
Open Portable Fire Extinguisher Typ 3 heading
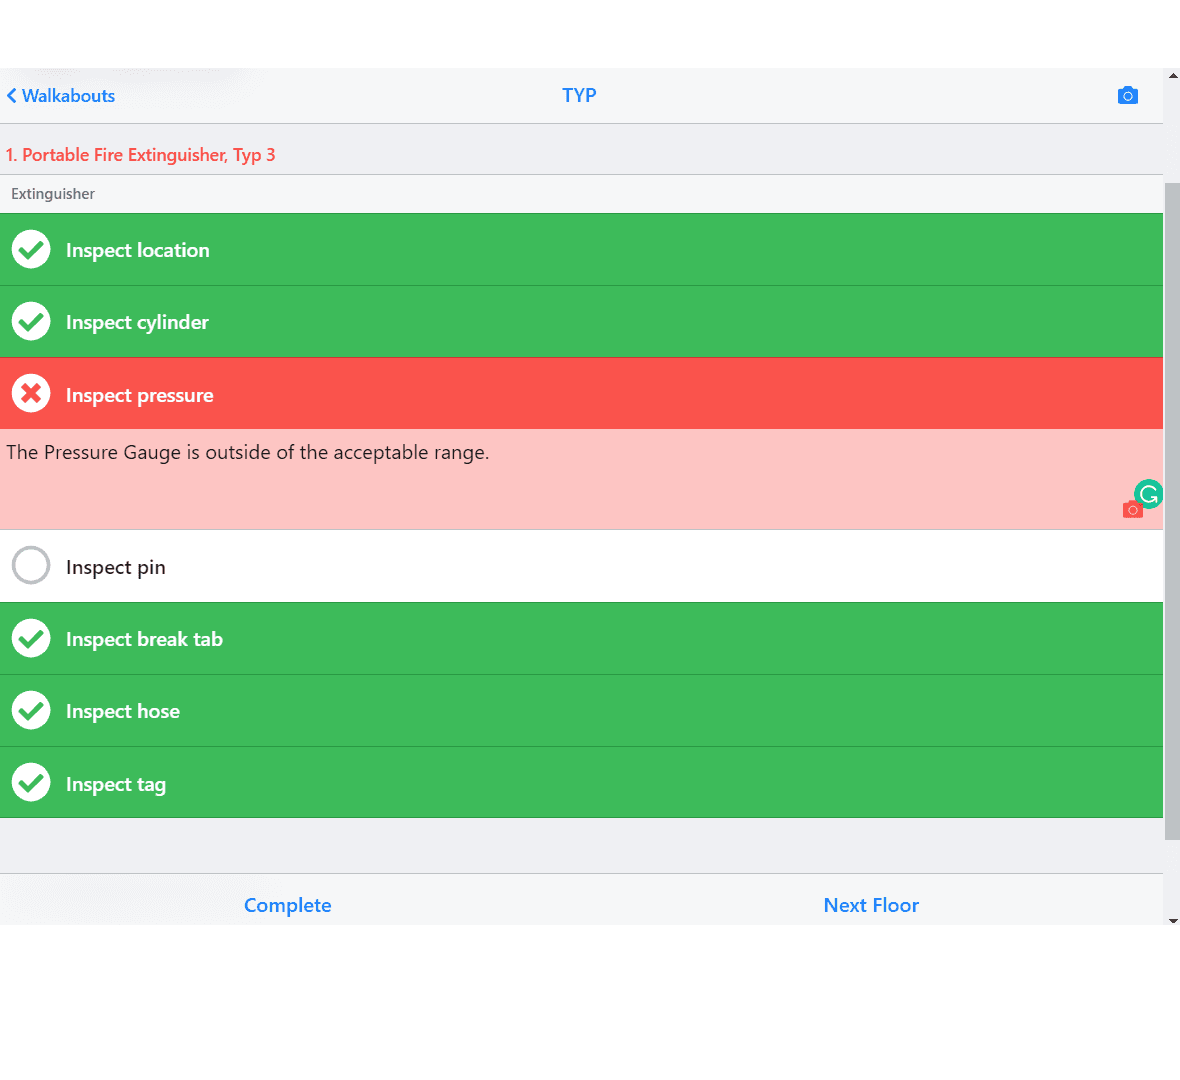pos(140,155)
